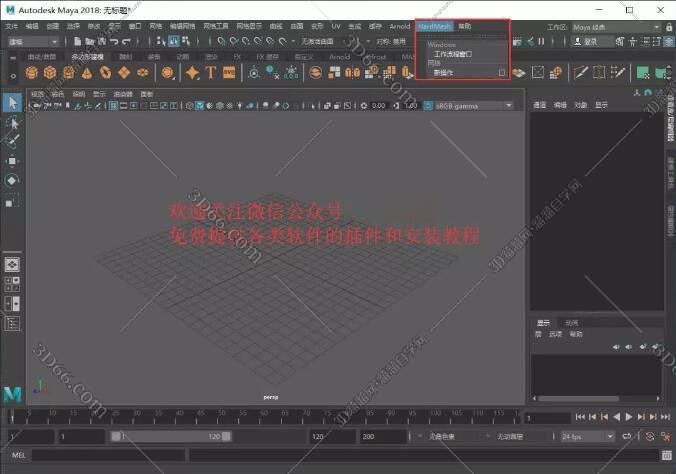Activate the Move tool in toolbox

(12, 161)
